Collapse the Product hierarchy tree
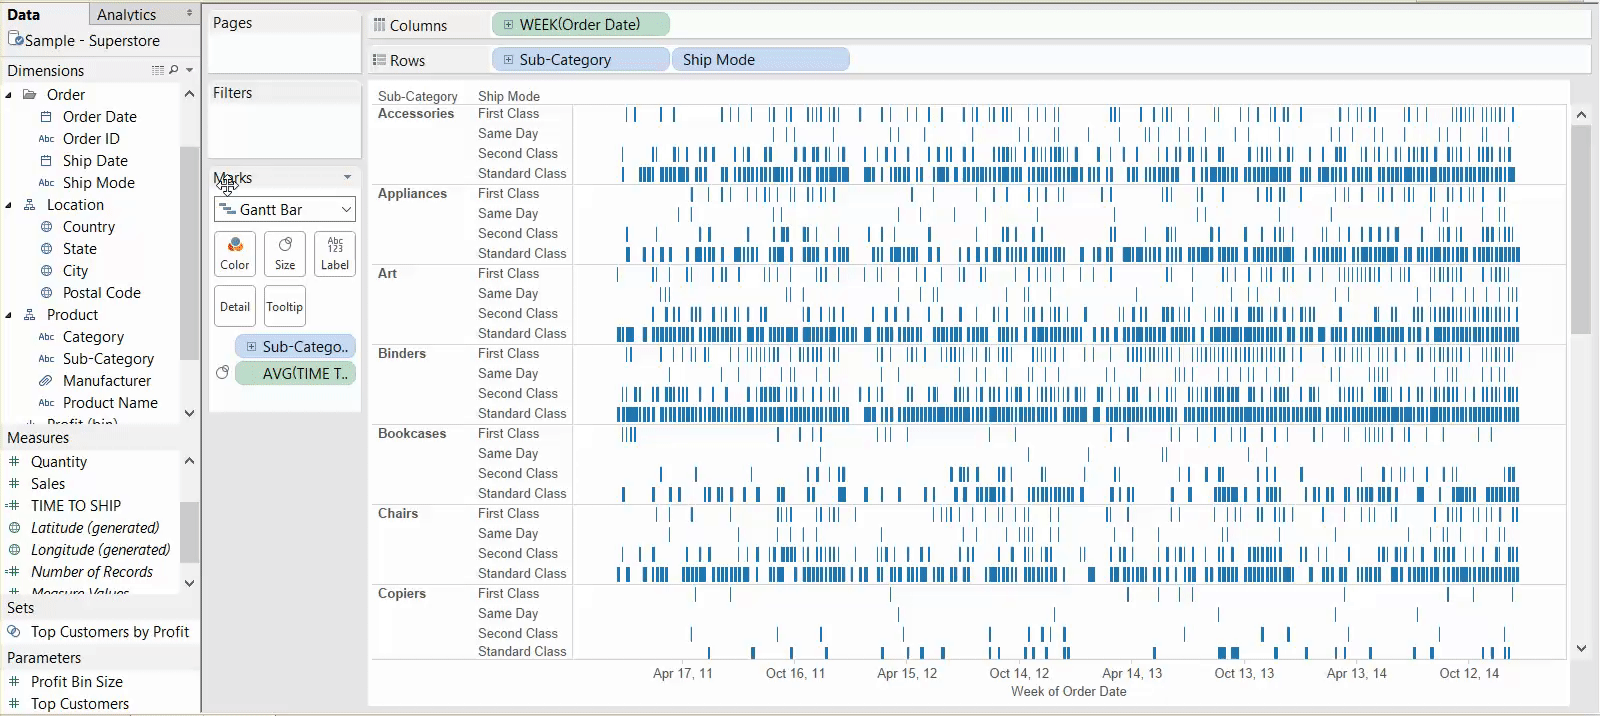 click(9, 315)
